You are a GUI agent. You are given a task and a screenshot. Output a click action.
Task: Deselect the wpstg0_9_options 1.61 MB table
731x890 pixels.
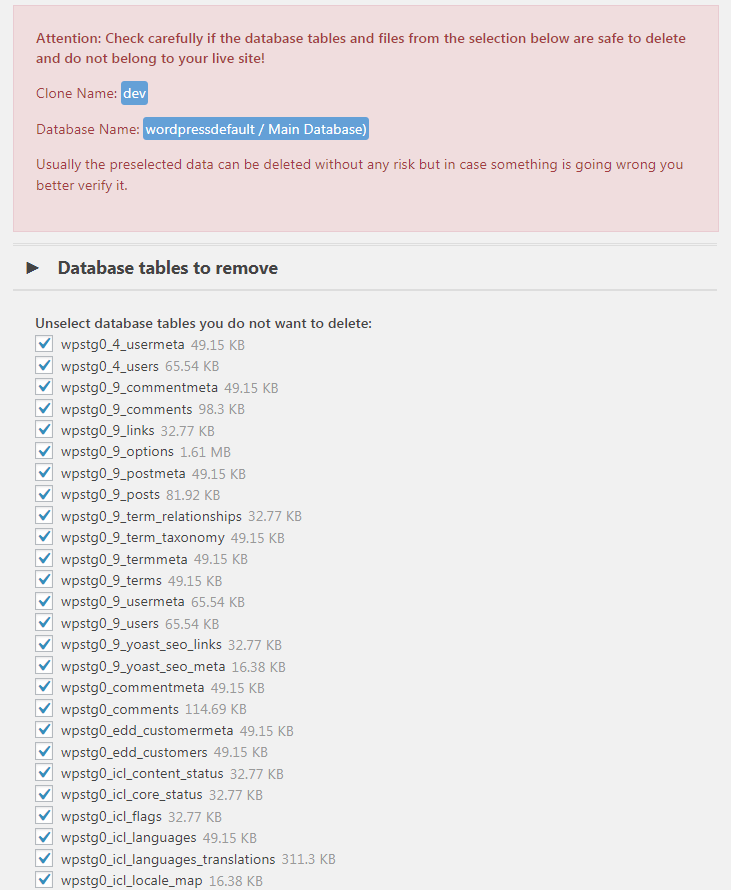point(44,451)
